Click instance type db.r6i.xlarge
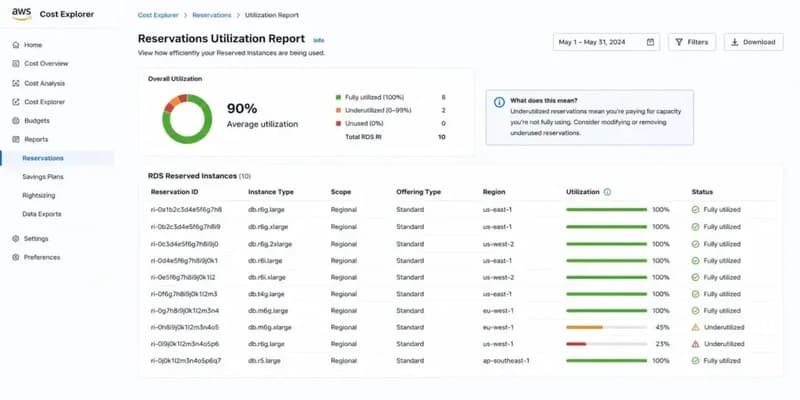The width and height of the screenshot is (800, 400). (x=267, y=278)
